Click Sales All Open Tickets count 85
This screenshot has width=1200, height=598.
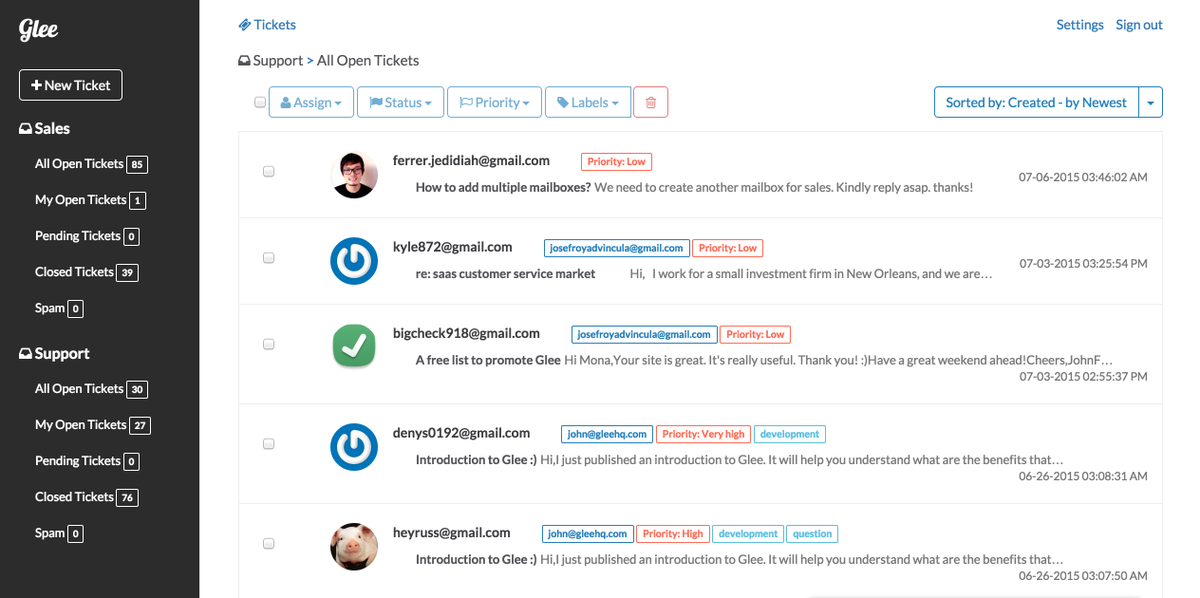coord(137,164)
